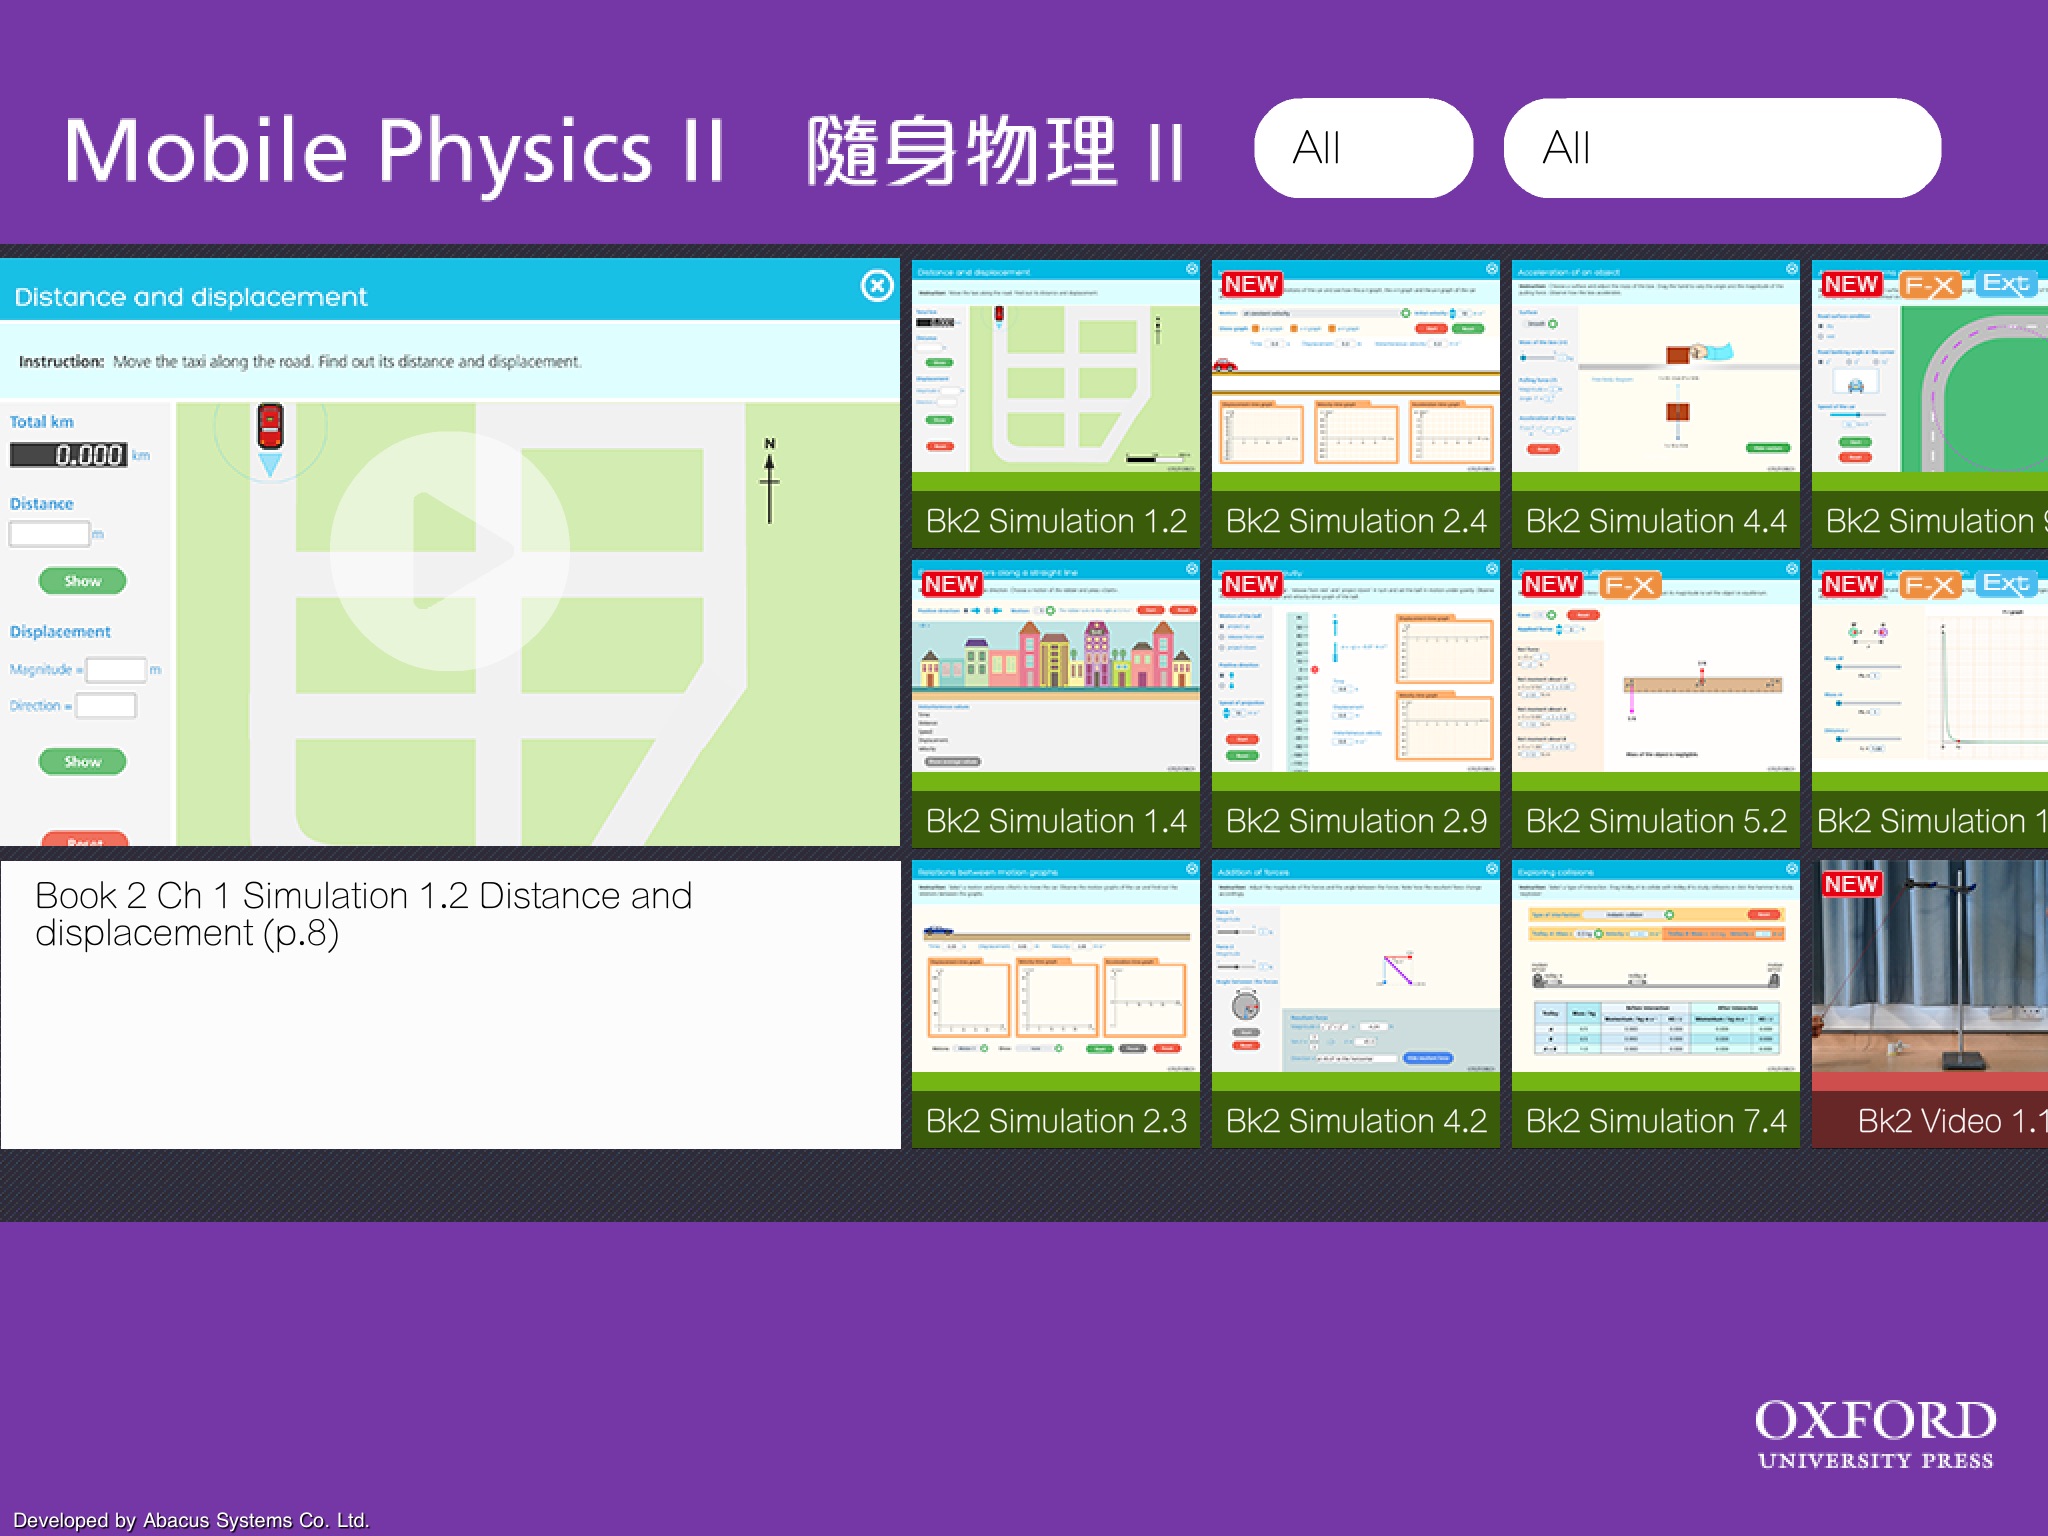Image resolution: width=2048 pixels, height=1536 pixels.
Task: Open Bk2 Simulation 4.2 thumbnail
Action: [x=1355, y=1003]
